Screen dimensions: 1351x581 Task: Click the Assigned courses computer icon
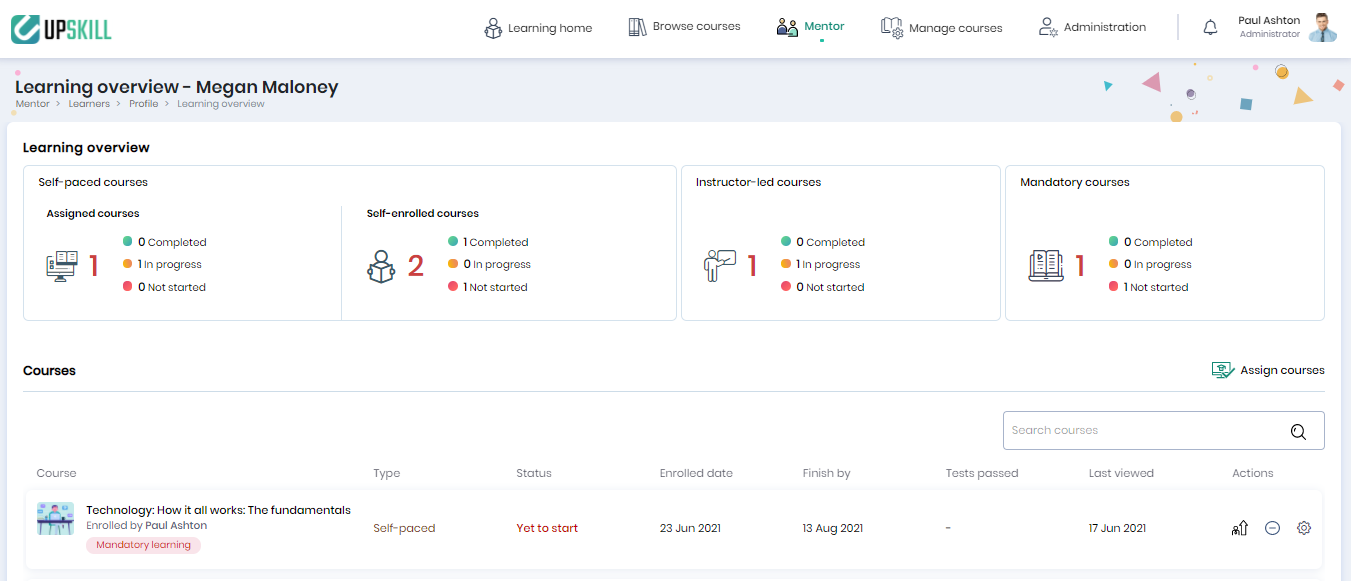click(62, 266)
